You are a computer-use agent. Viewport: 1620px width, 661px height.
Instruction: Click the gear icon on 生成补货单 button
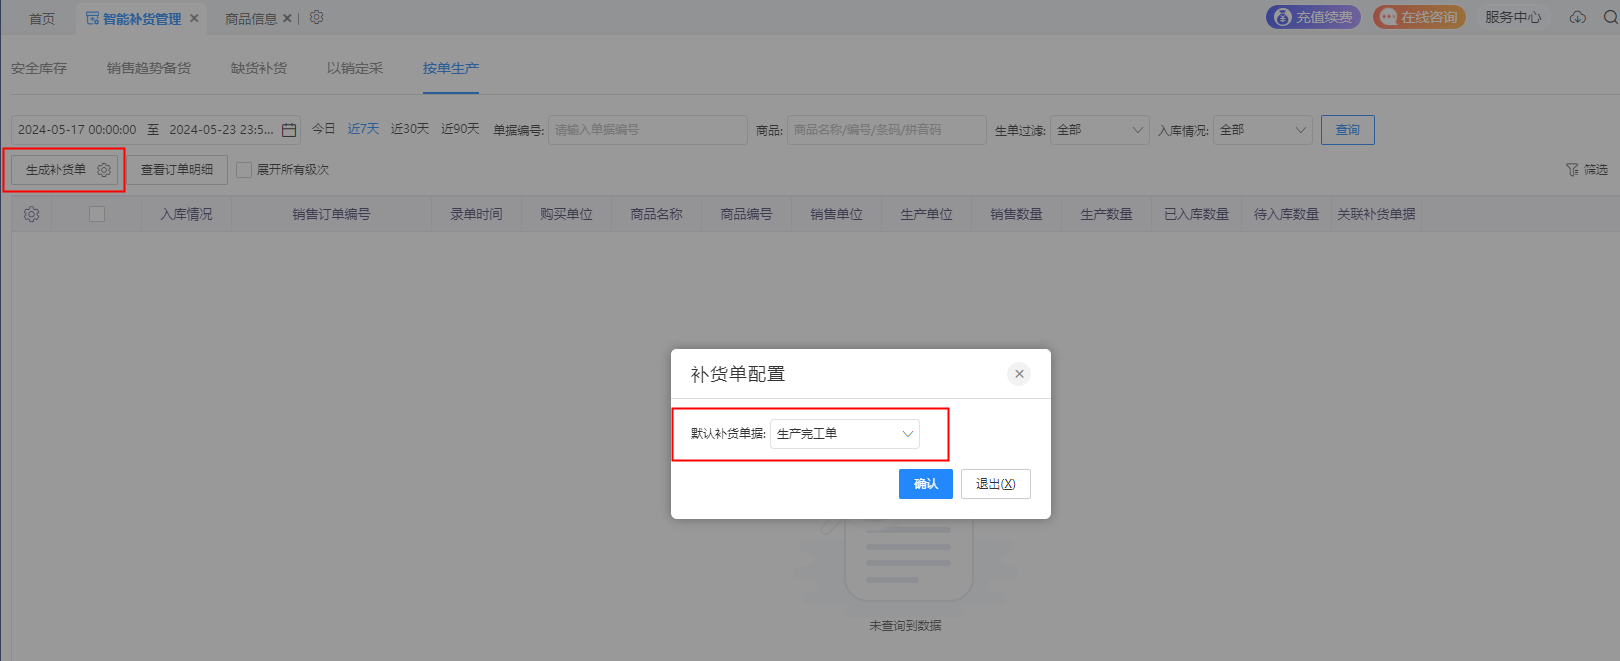pos(104,170)
